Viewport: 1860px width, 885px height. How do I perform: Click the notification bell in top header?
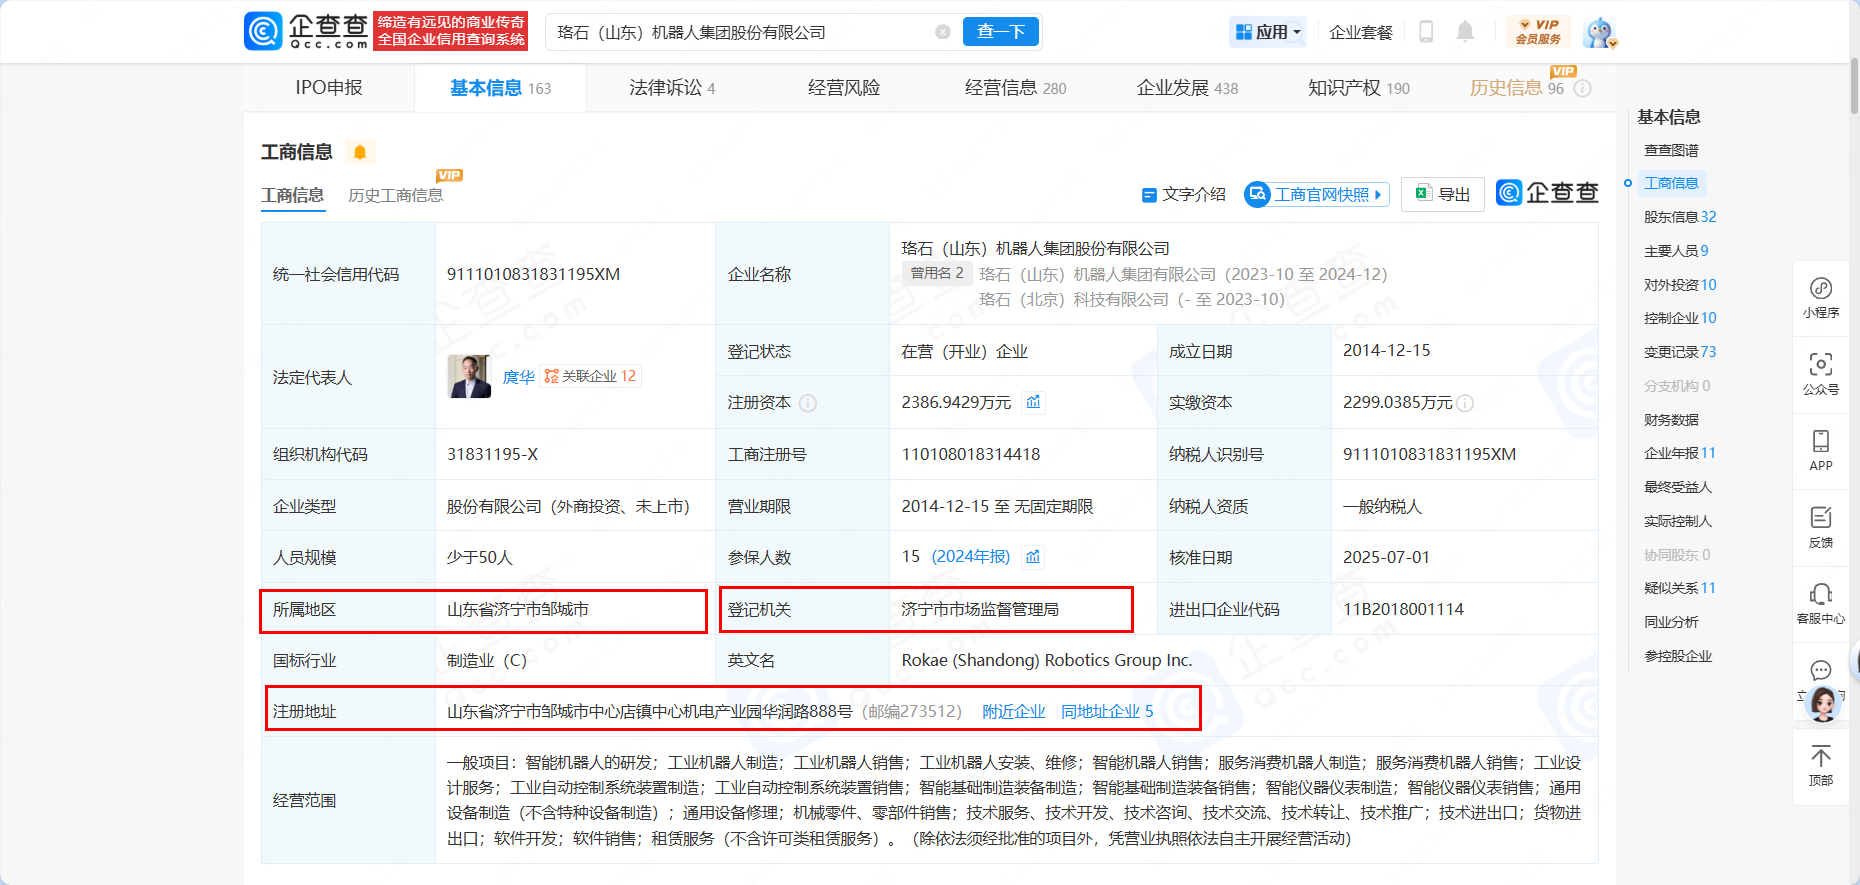1465,32
